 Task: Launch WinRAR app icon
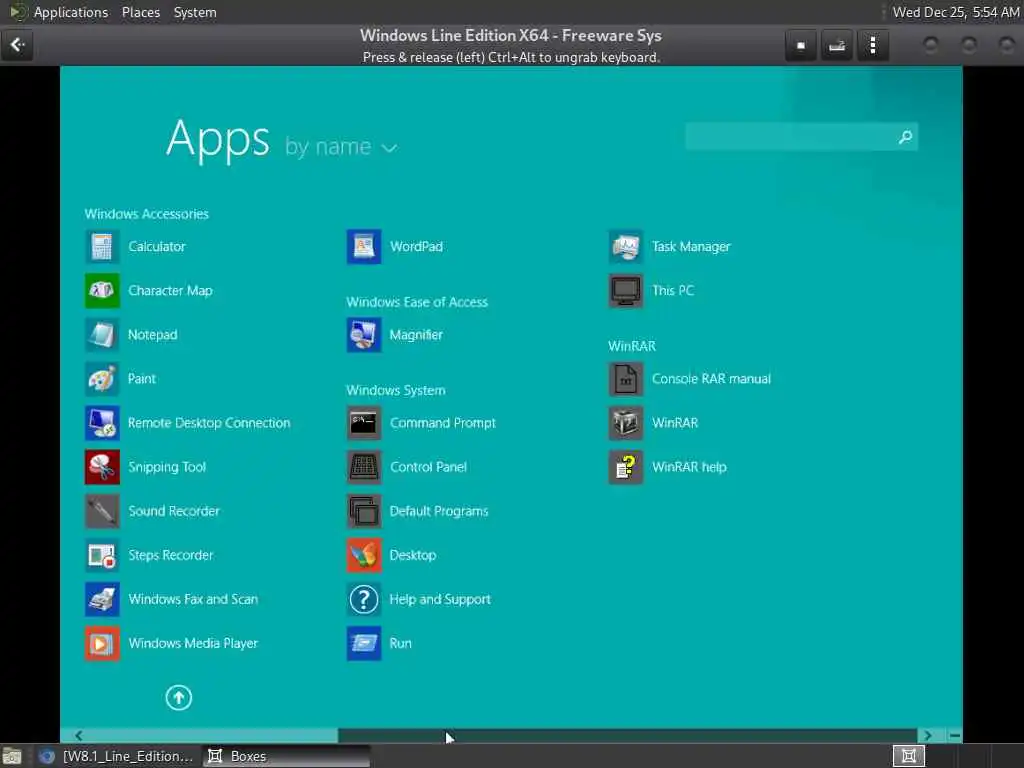pos(626,423)
